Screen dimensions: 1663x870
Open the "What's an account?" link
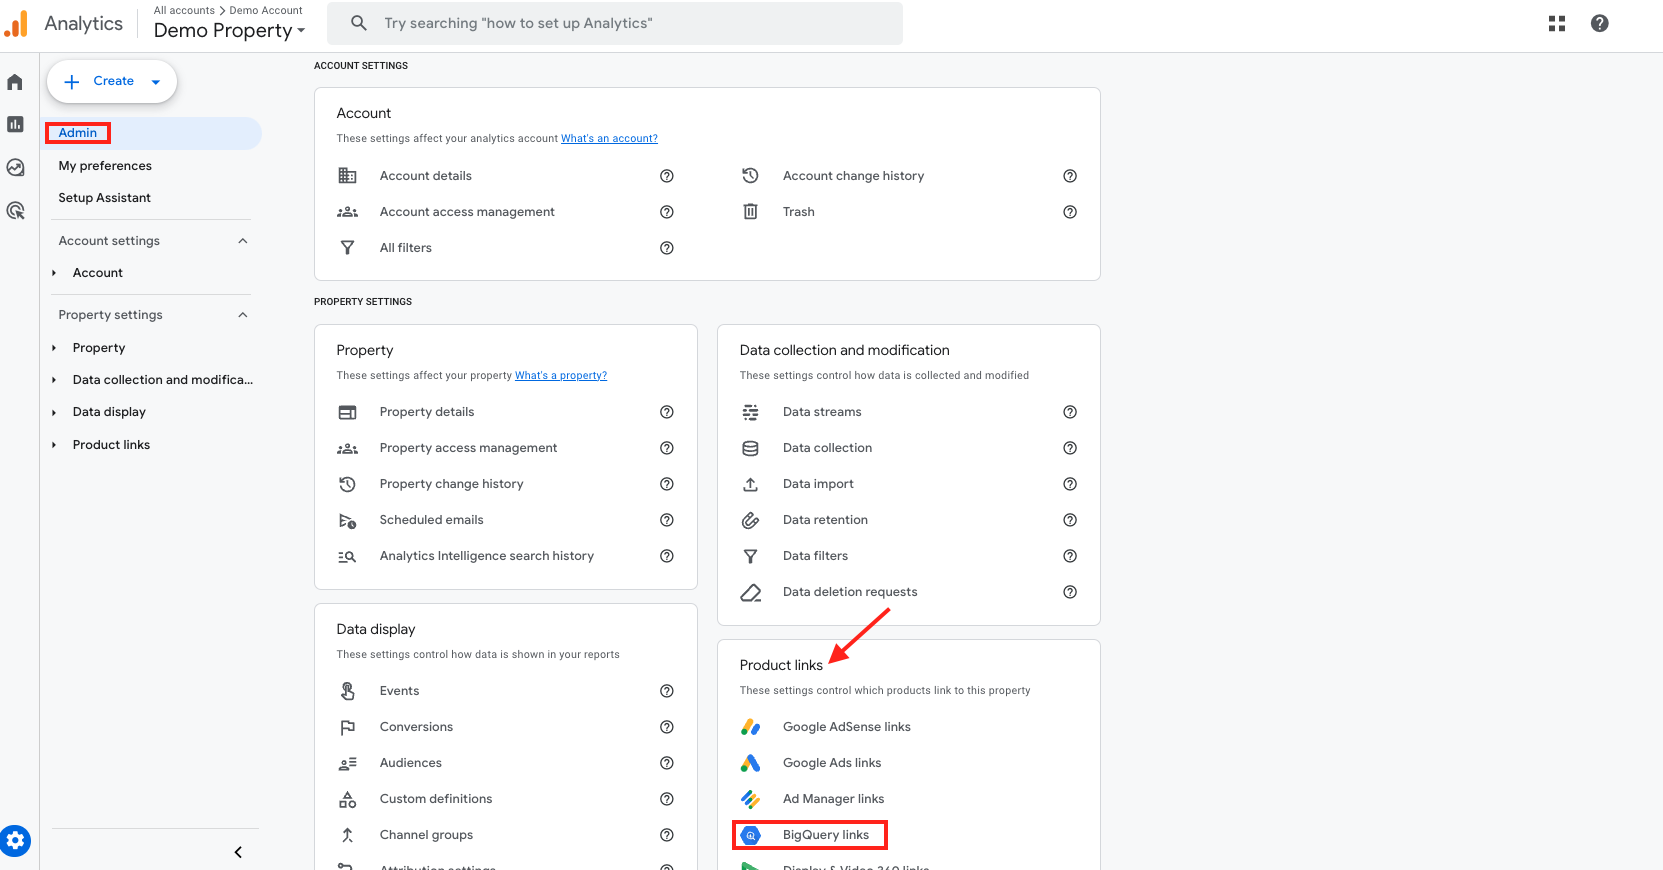tap(609, 139)
